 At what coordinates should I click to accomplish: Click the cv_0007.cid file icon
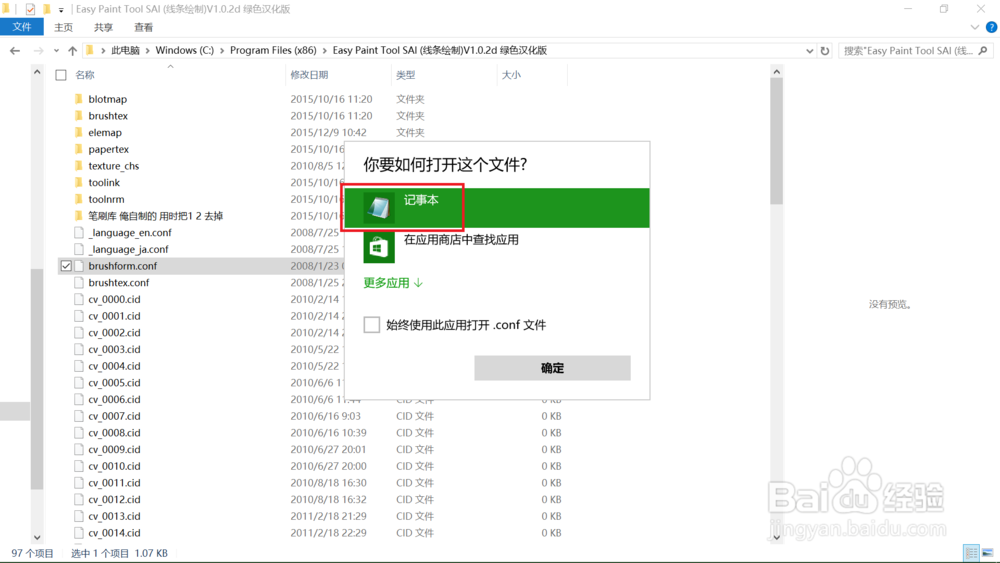pyautogui.click(x=78, y=416)
